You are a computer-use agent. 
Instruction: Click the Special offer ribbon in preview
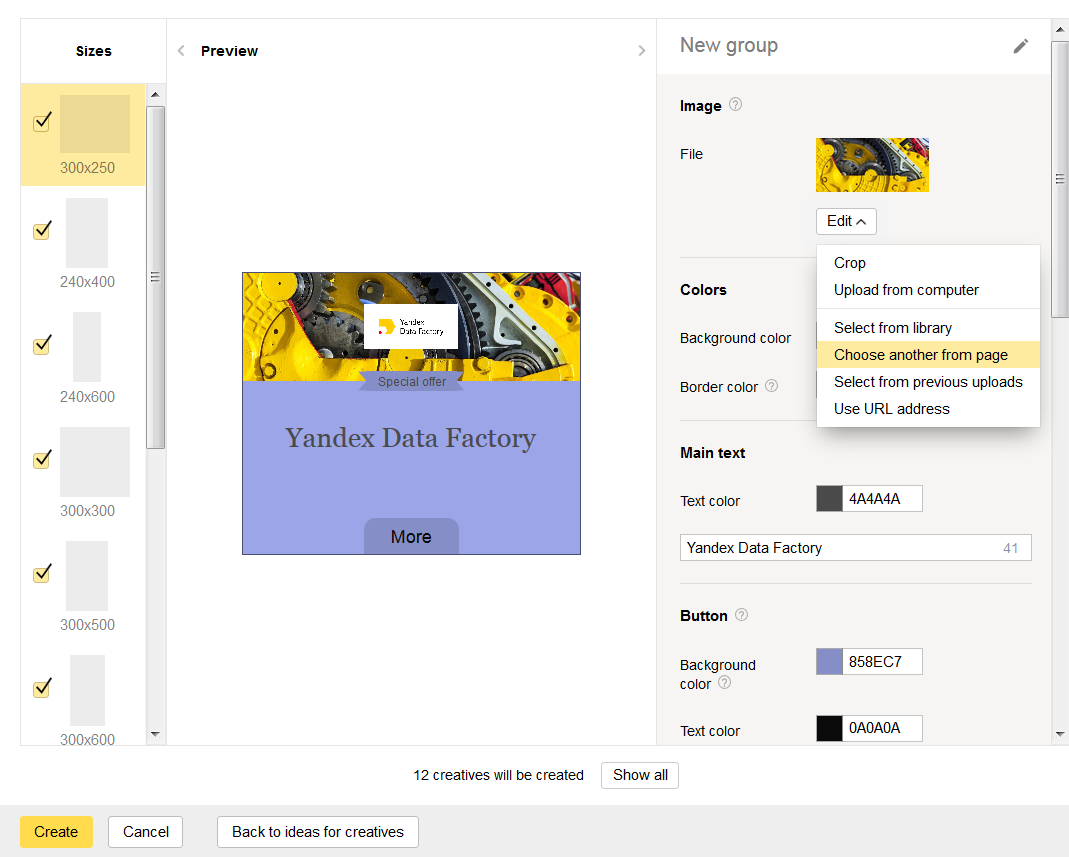click(412, 382)
